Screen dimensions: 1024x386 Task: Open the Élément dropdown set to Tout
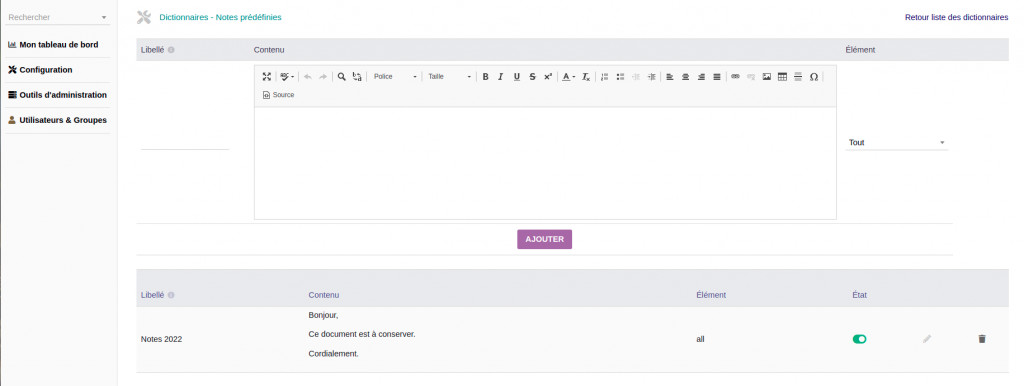[897, 142]
